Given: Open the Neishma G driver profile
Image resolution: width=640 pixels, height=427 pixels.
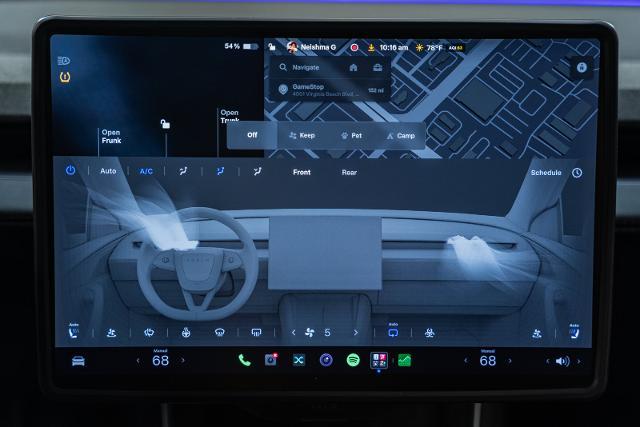Looking at the screenshot, I should 312,47.
